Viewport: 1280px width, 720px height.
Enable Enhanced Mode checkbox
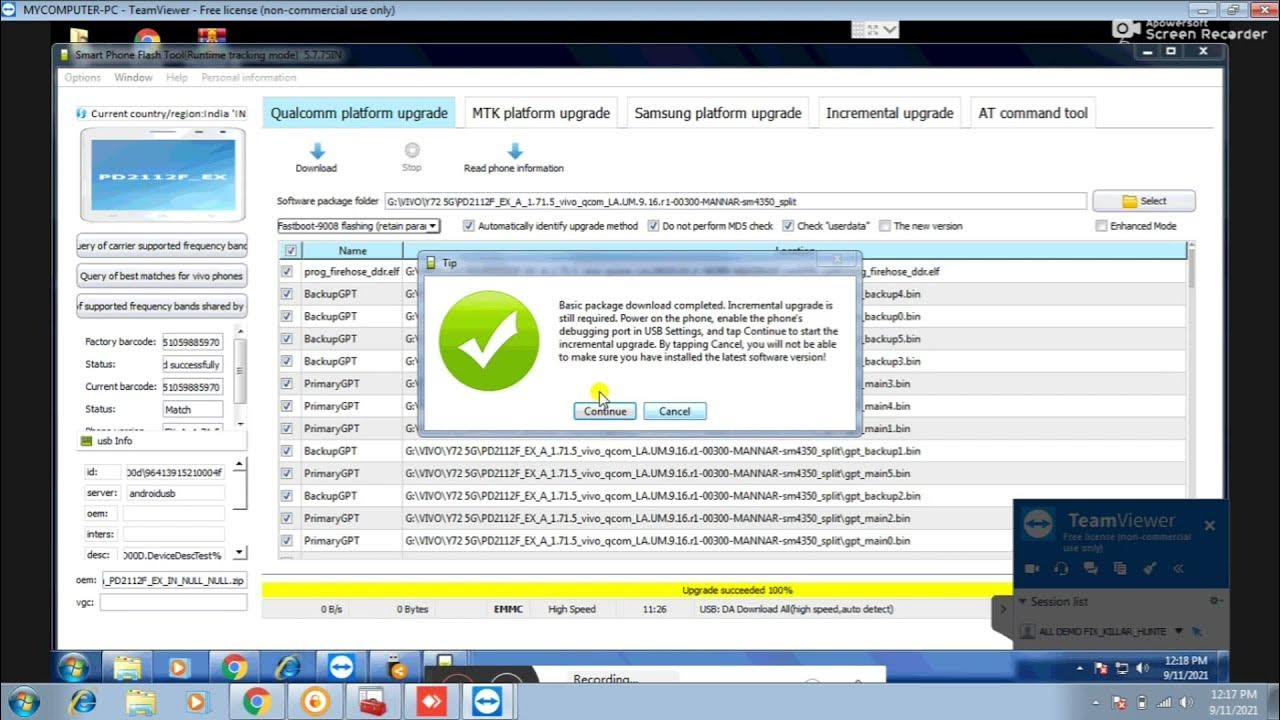(x=1101, y=226)
